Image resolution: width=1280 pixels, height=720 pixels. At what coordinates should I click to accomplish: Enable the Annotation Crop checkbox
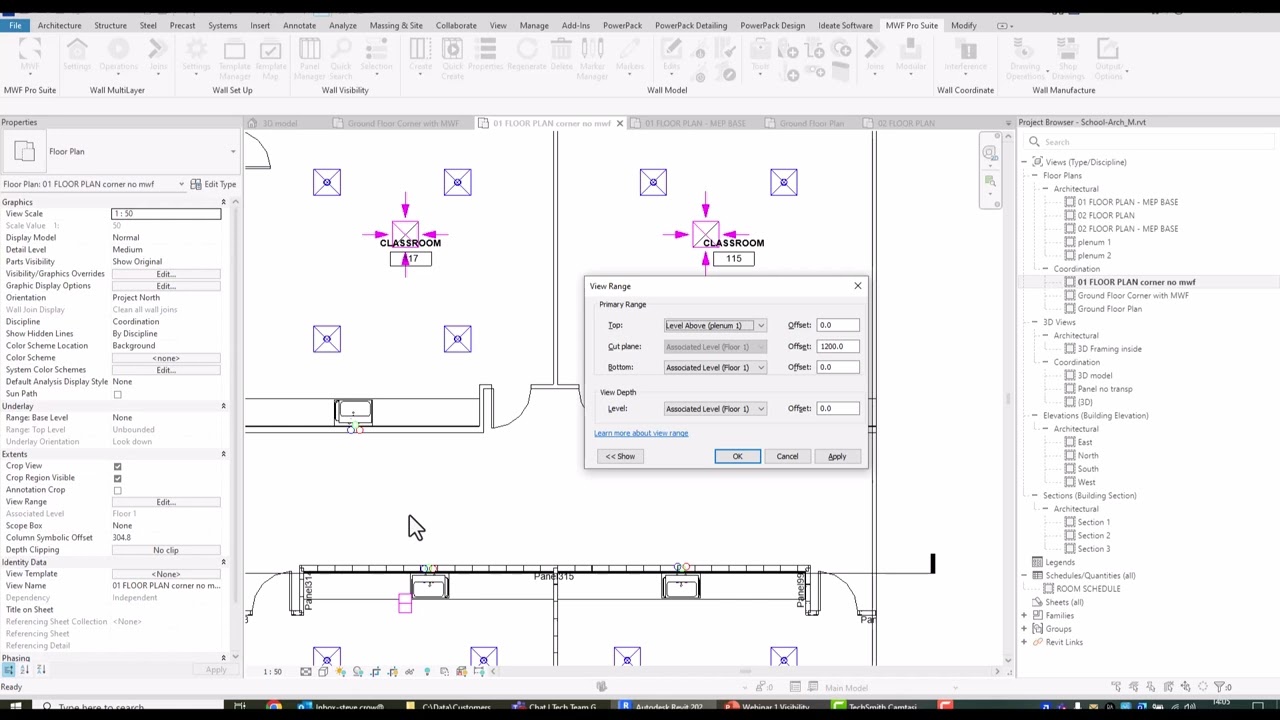click(x=117, y=490)
